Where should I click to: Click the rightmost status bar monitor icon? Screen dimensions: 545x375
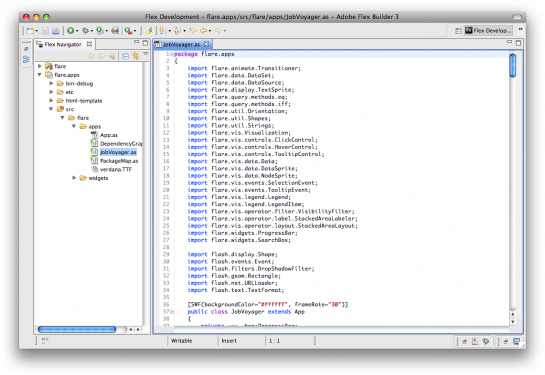pos(516,341)
